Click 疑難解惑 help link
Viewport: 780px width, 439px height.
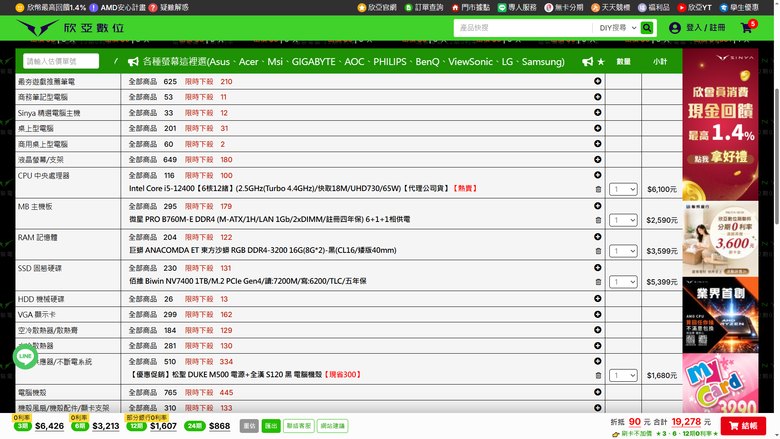click(169, 7)
